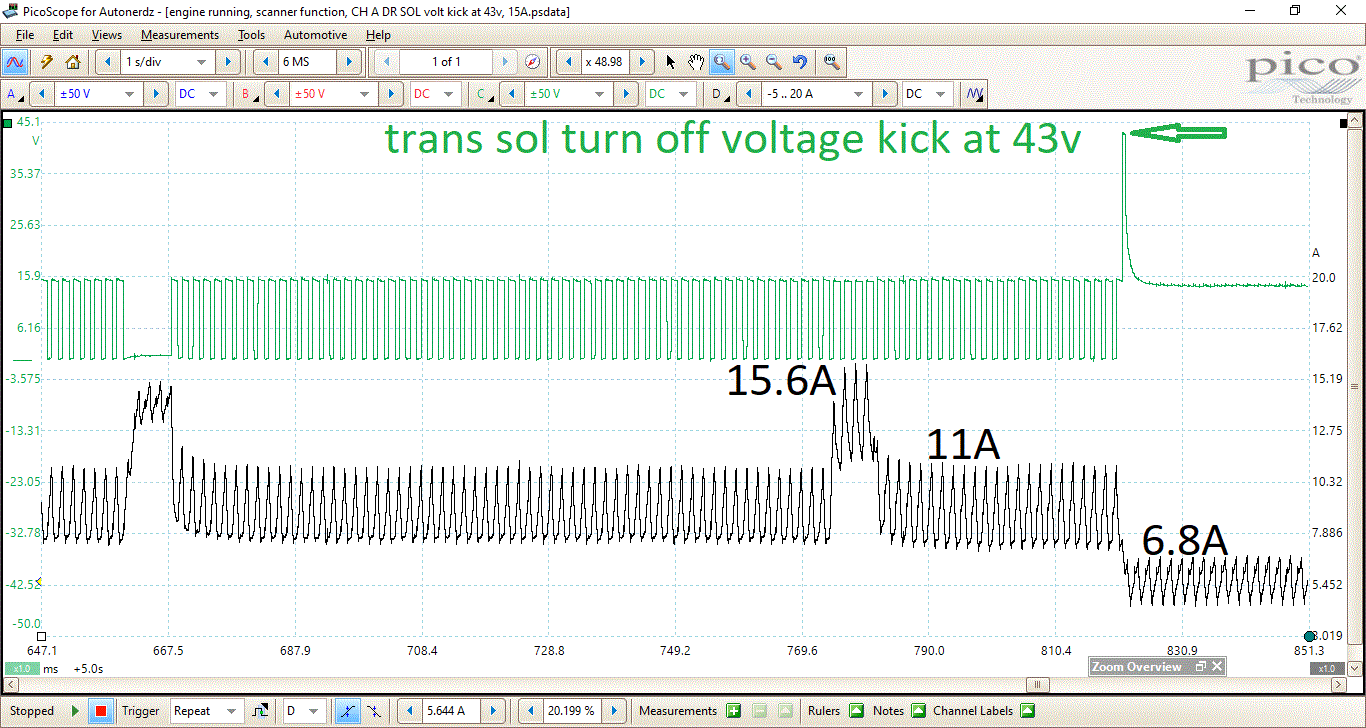The width and height of the screenshot is (1366, 728).
Task: Click the Home capture setup icon
Action: click(x=72, y=61)
